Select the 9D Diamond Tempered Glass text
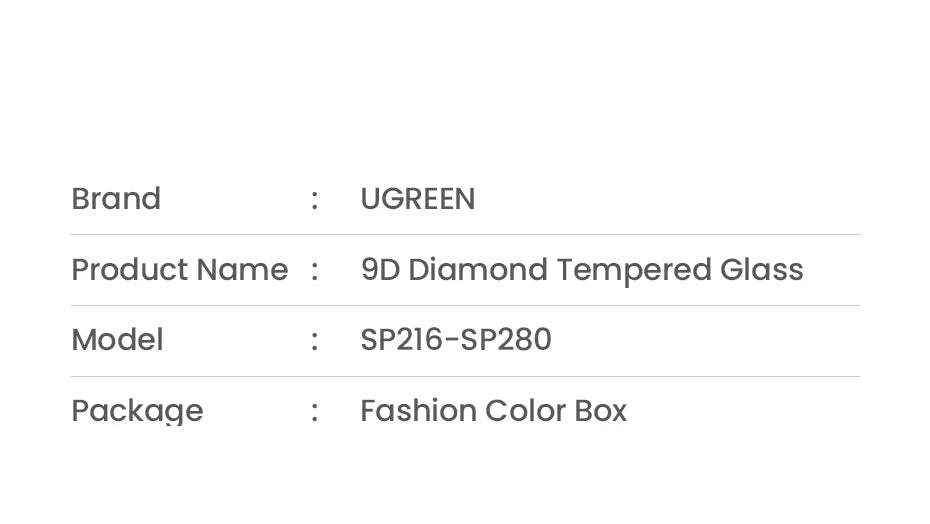 point(581,270)
